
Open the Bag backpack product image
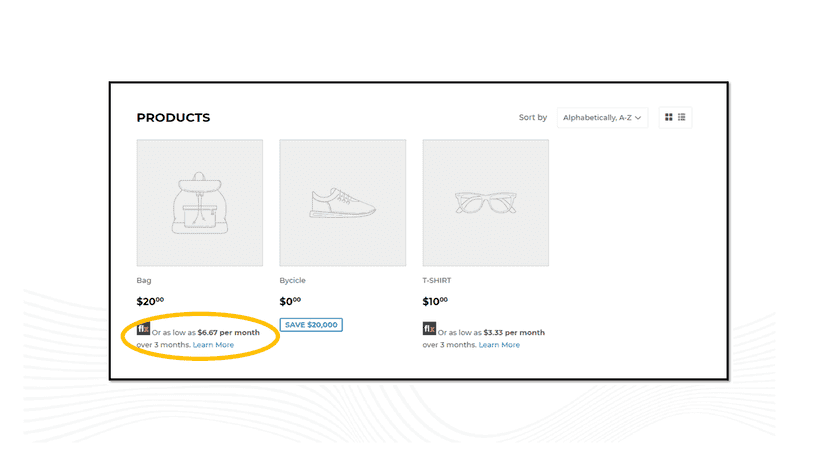pyautogui.click(x=200, y=203)
